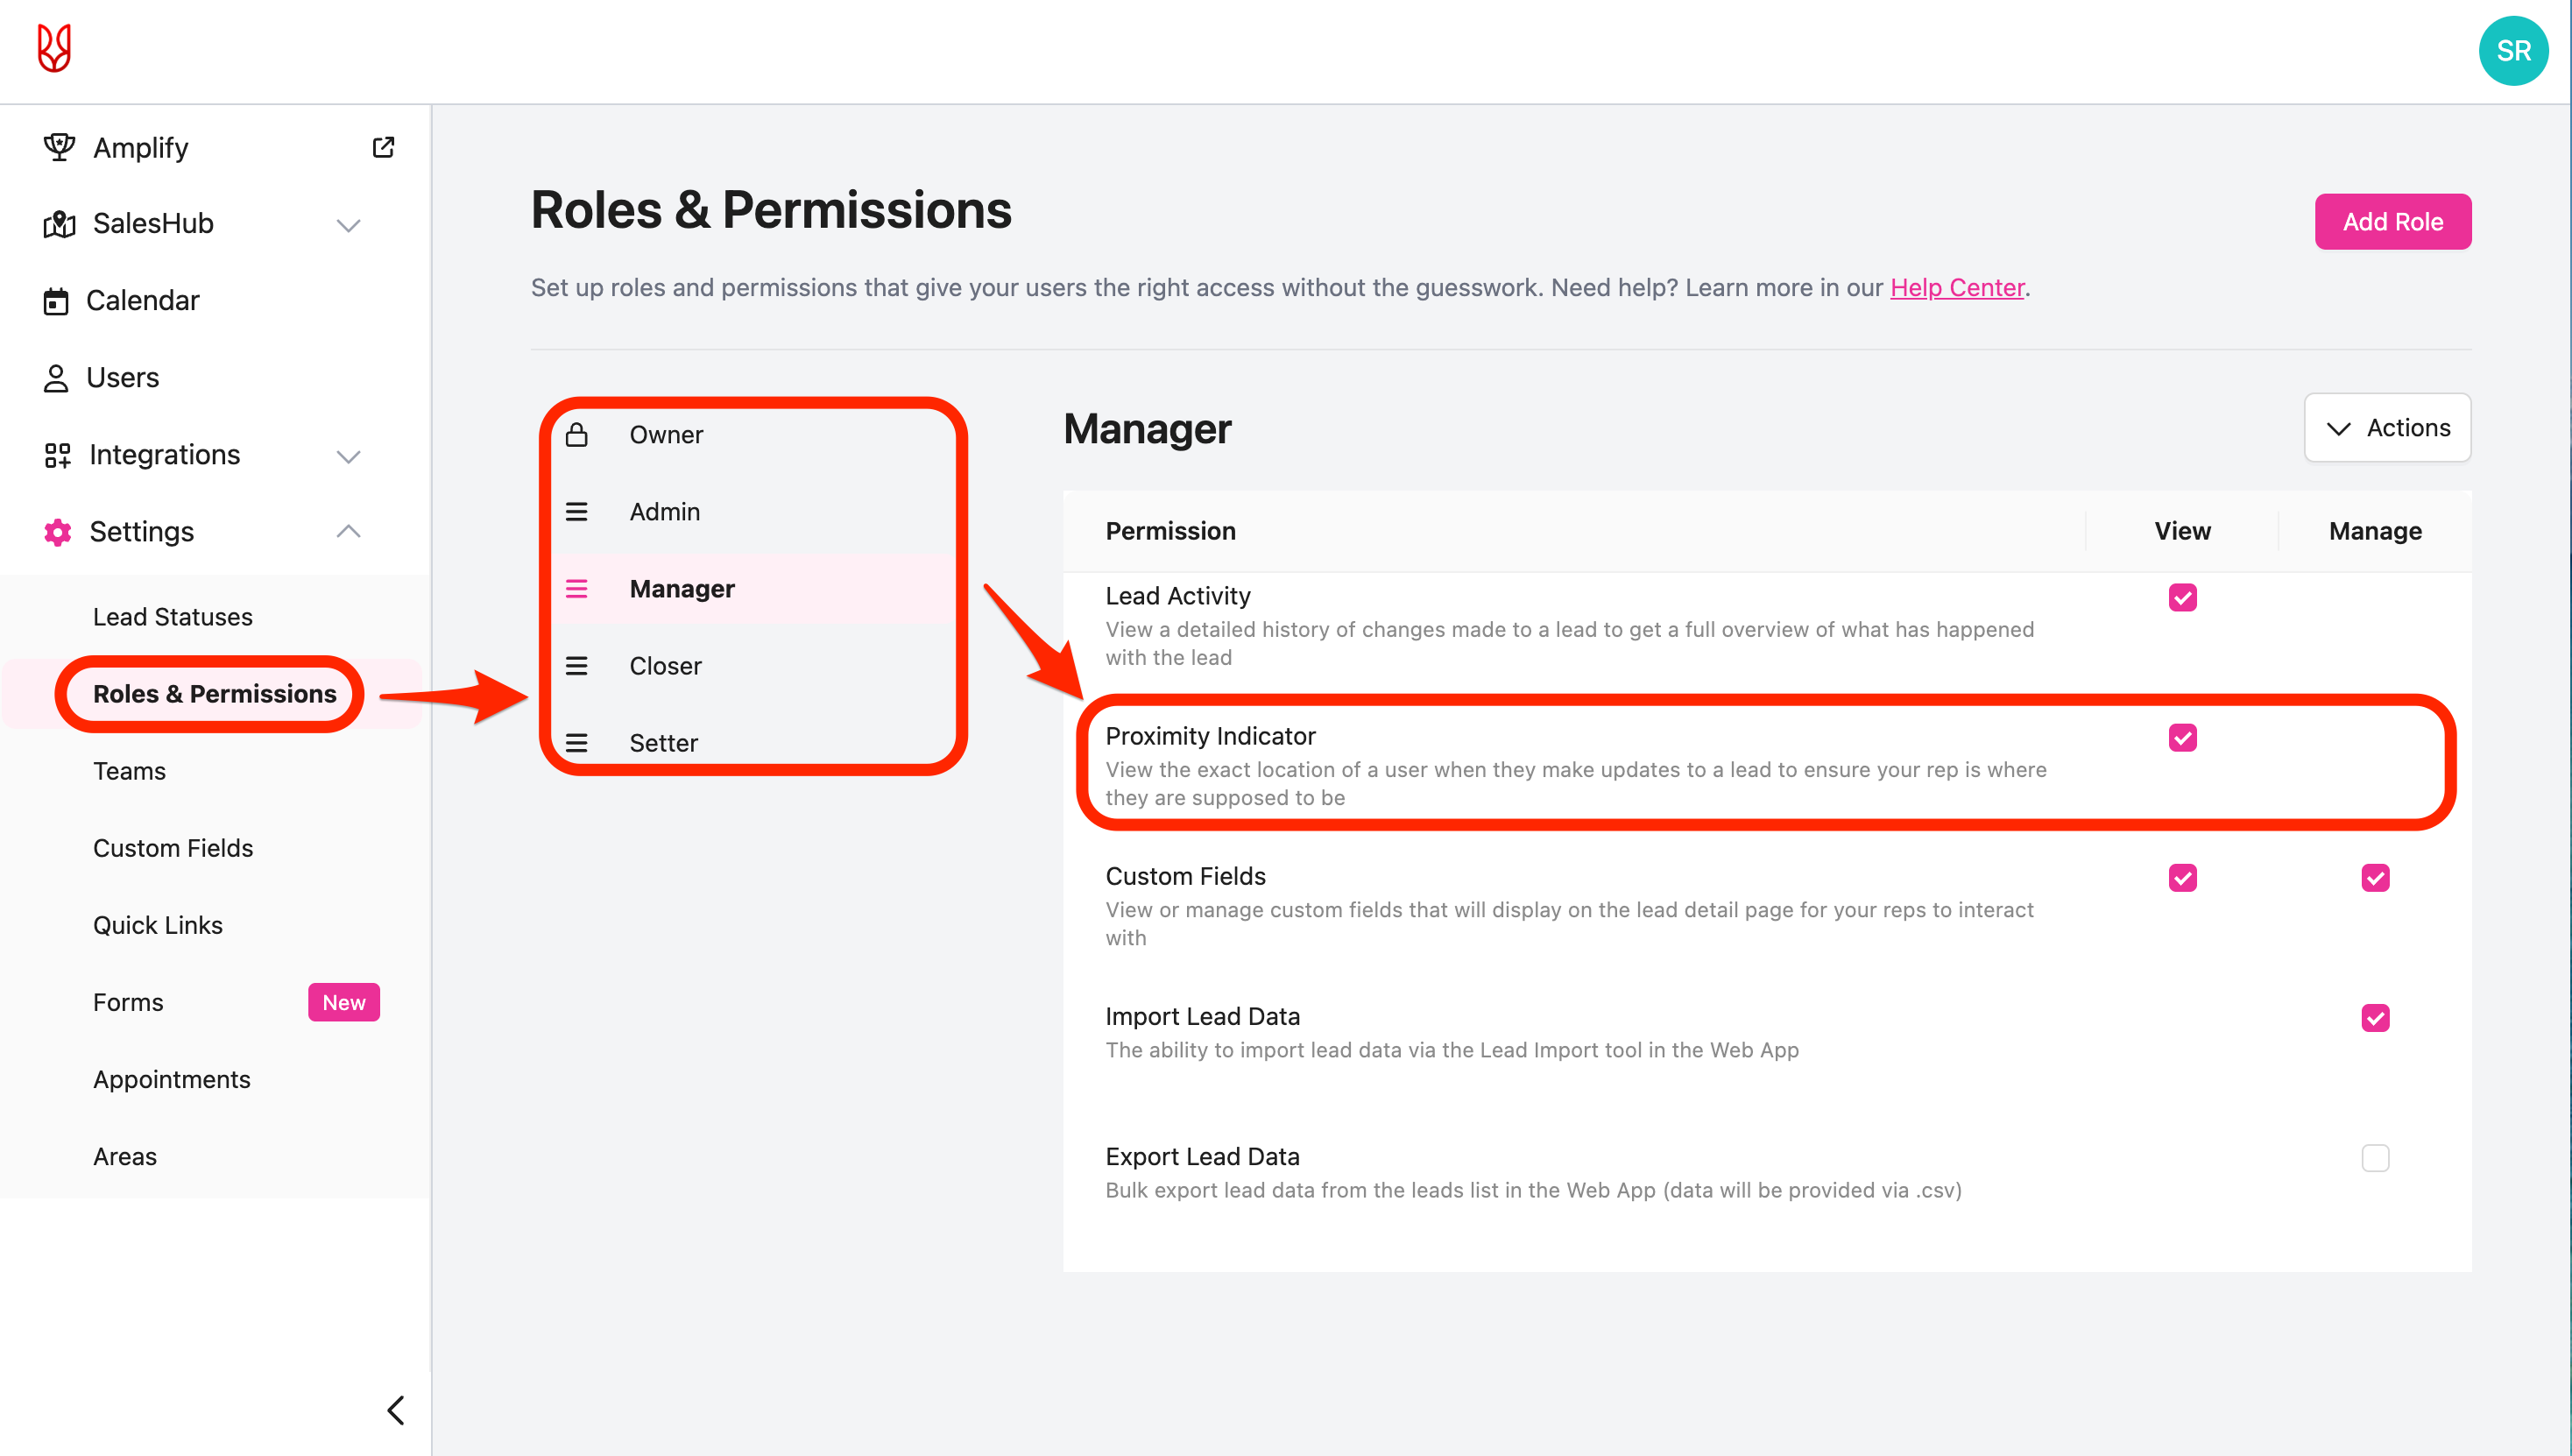Screen dimensions: 2572x1456
Task: Select the Closer role
Action: pyautogui.click(x=665, y=666)
